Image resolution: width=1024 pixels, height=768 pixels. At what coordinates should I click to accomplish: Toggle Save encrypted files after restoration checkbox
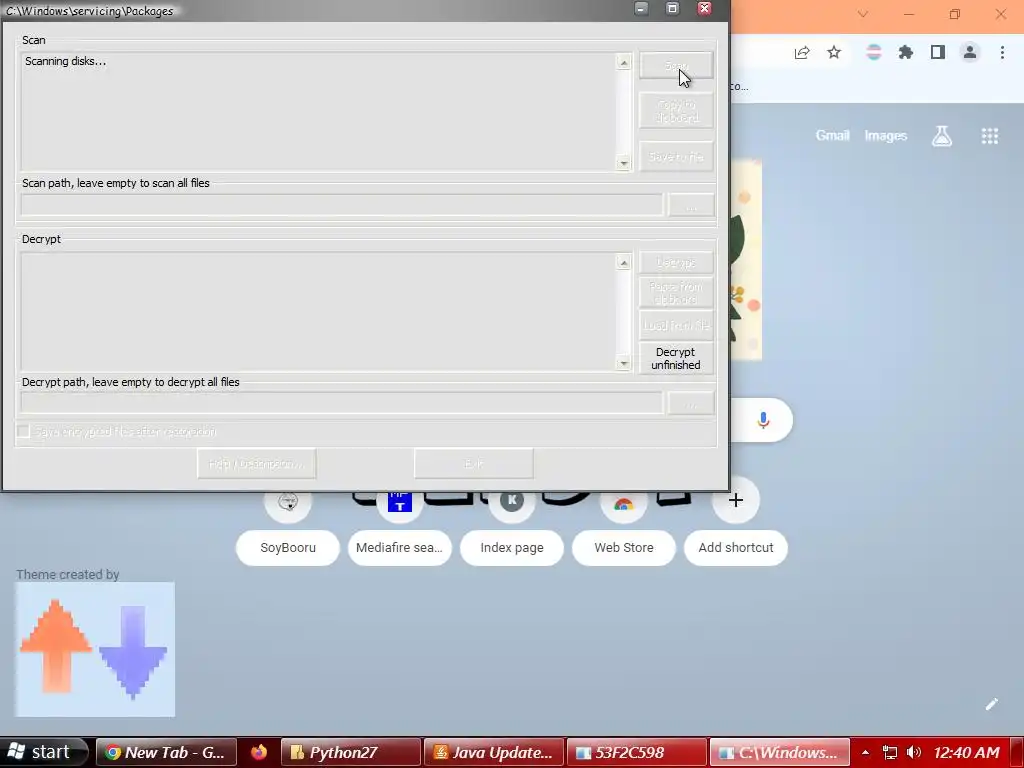[x=24, y=432]
